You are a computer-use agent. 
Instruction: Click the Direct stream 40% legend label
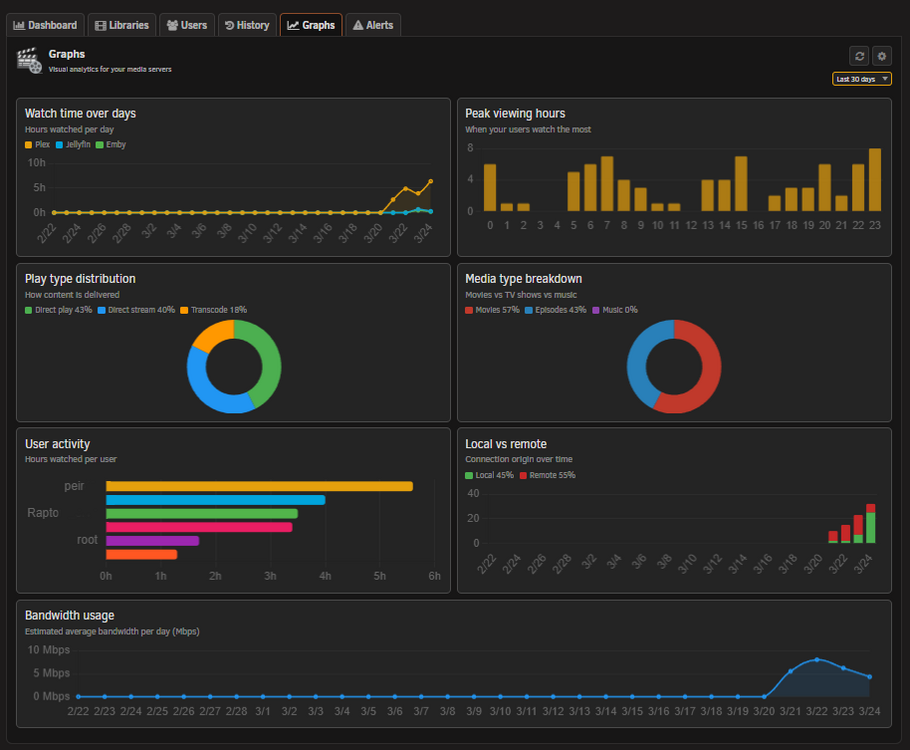point(142,310)
